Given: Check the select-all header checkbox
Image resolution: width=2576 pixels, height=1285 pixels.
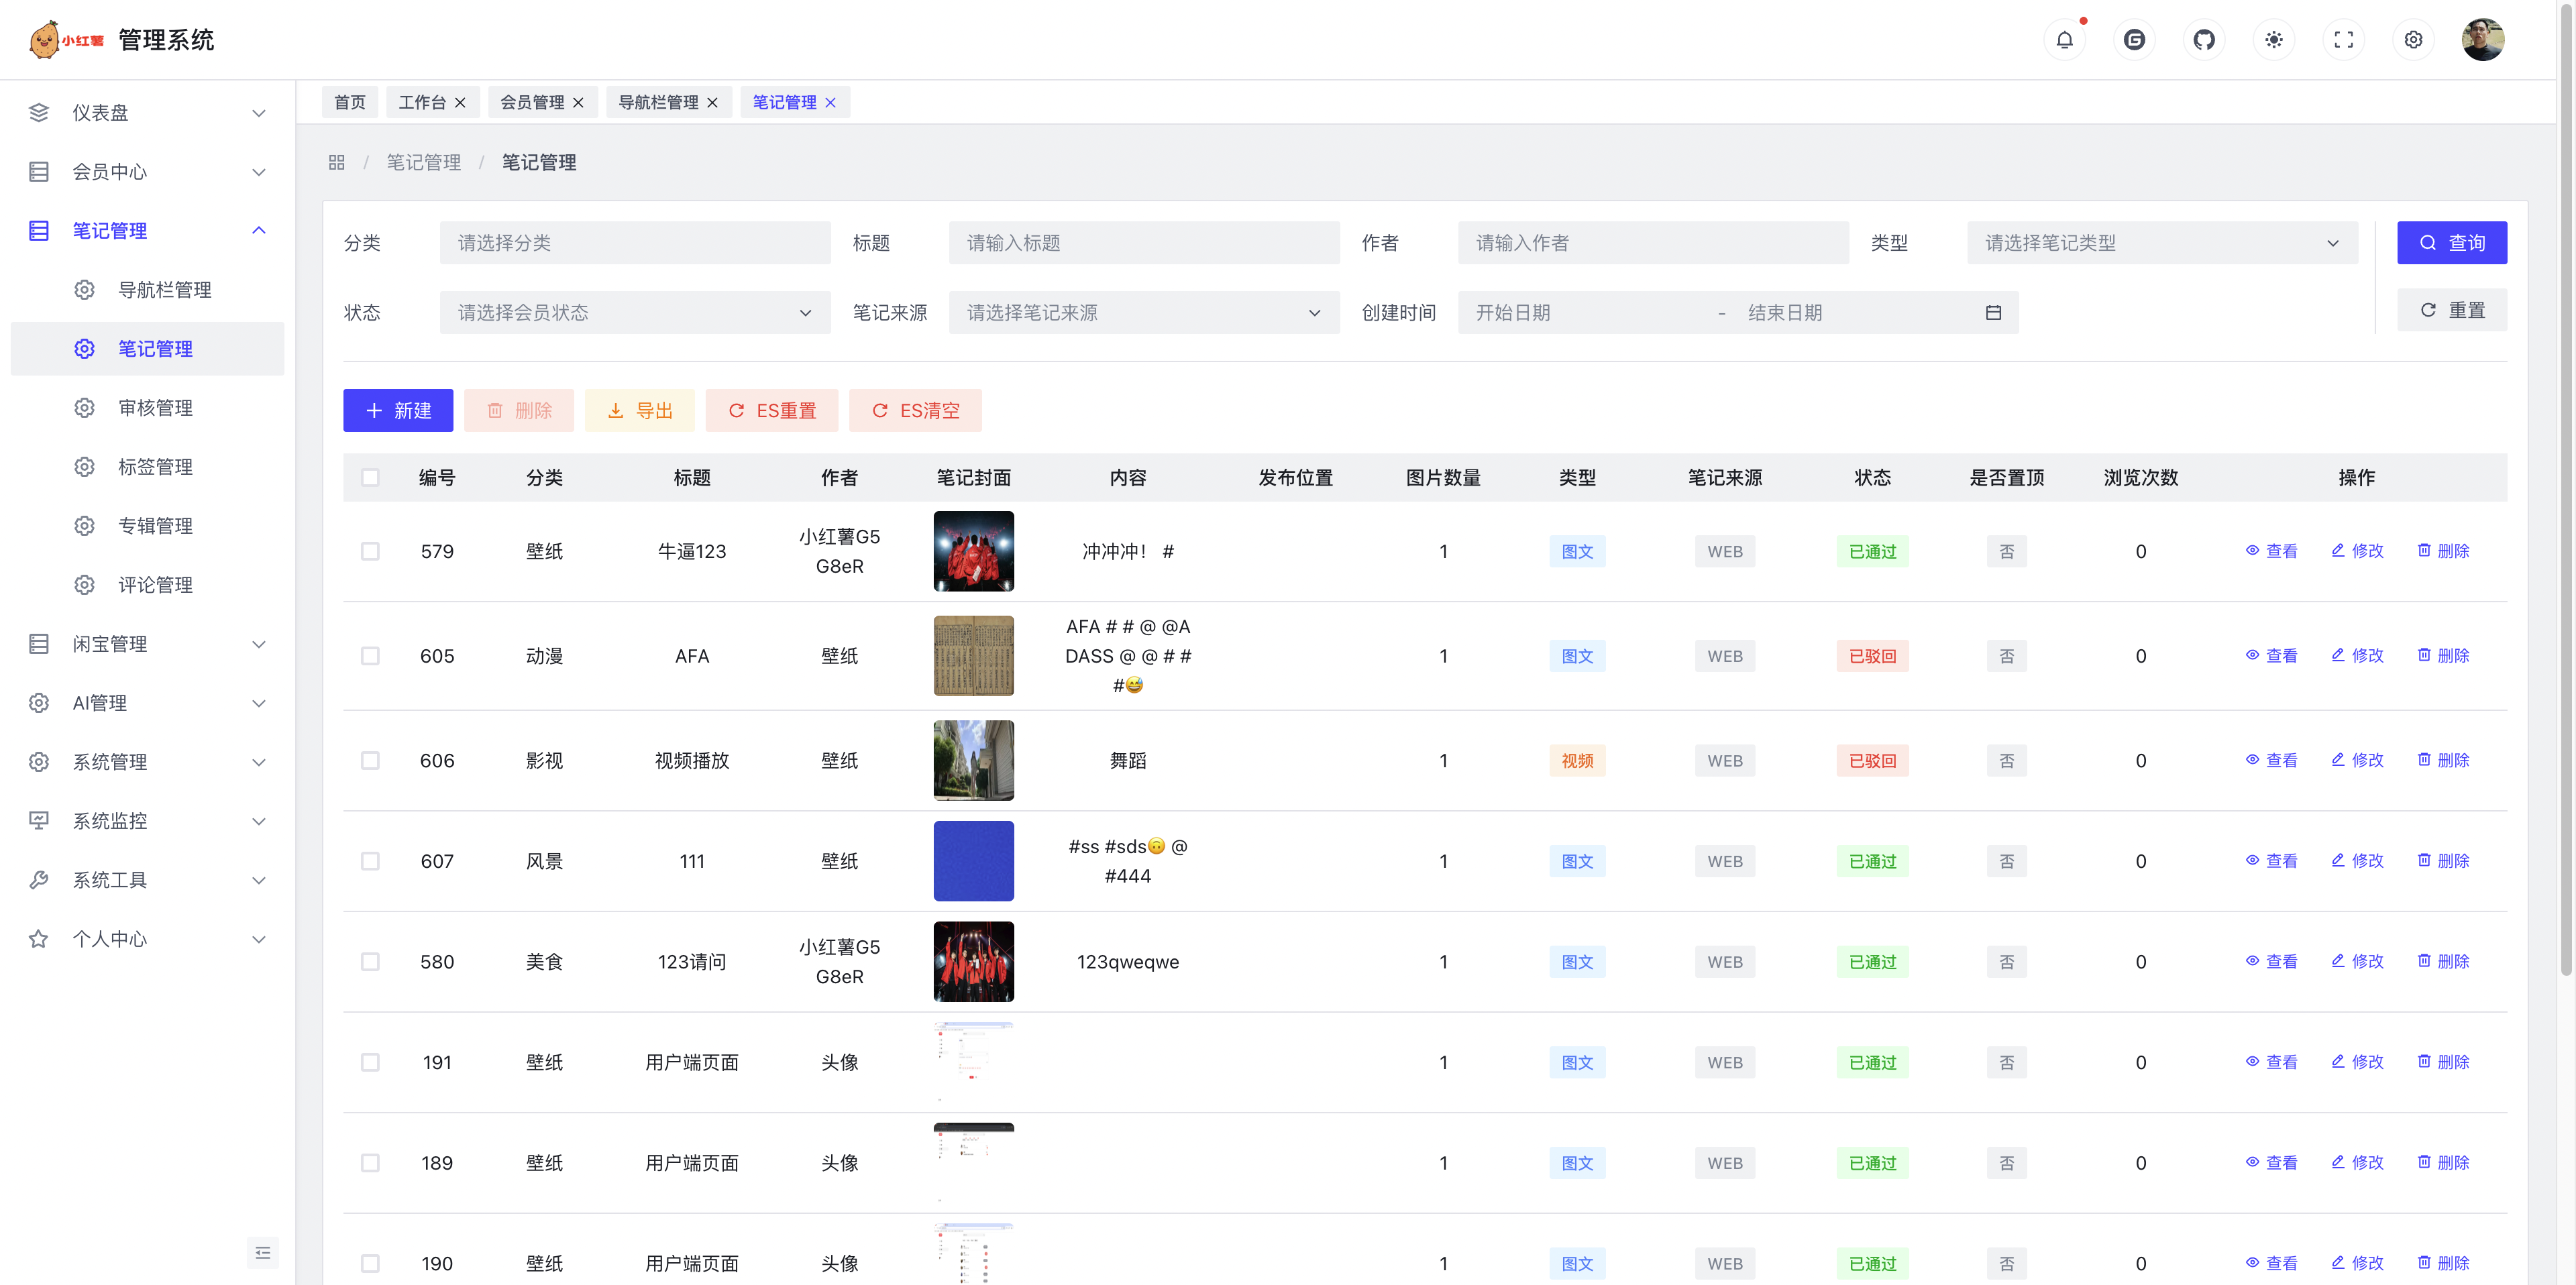Looking at the screenshot, I should click(370, 478).
